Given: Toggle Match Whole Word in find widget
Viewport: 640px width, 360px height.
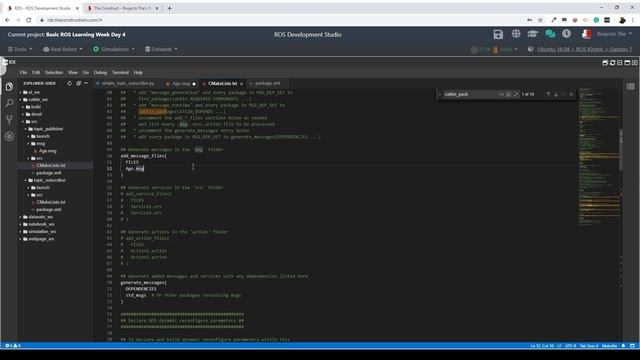Looking at the screenshot, I should coord(509,94).
